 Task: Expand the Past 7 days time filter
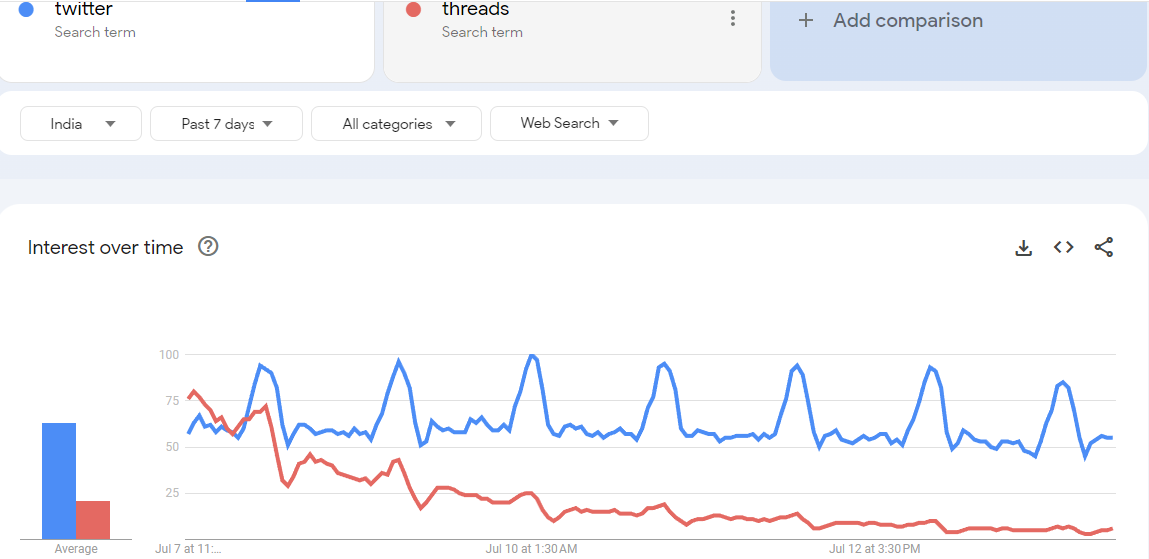[226, 124]
